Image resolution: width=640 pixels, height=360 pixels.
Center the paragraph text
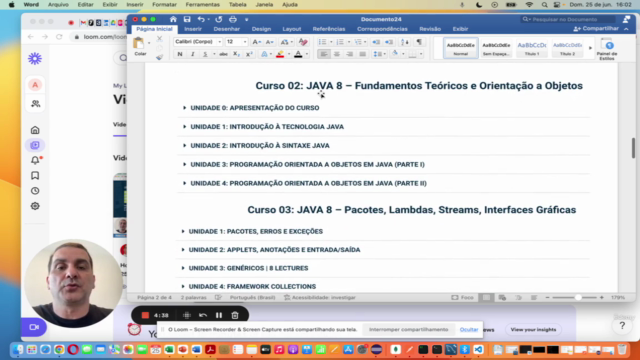[337, 54]
